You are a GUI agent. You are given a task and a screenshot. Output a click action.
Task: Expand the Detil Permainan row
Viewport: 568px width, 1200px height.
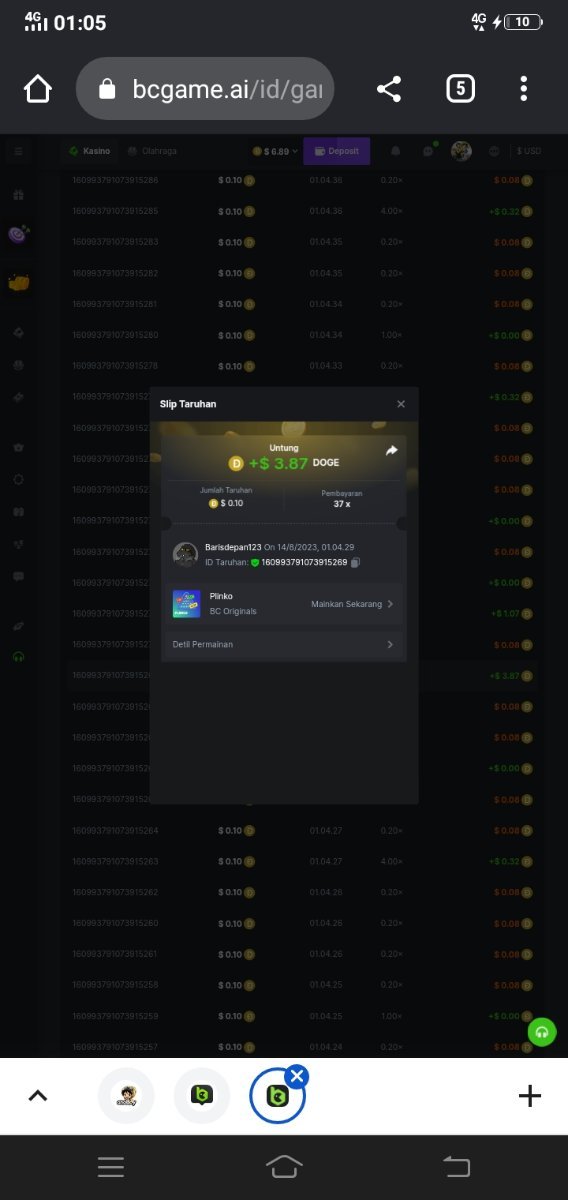coord(284,645)
